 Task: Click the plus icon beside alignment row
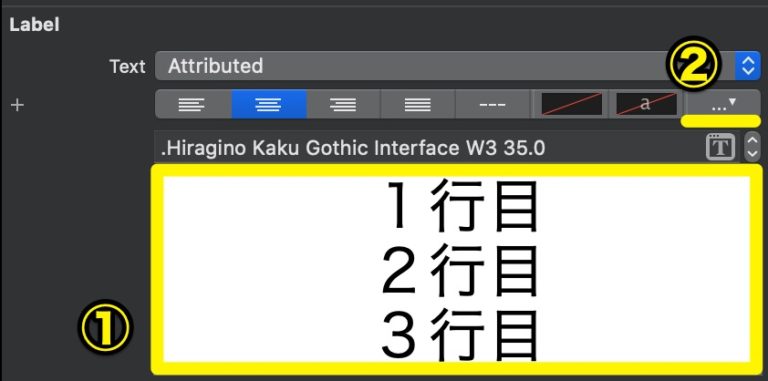click(x=17, y=104)
